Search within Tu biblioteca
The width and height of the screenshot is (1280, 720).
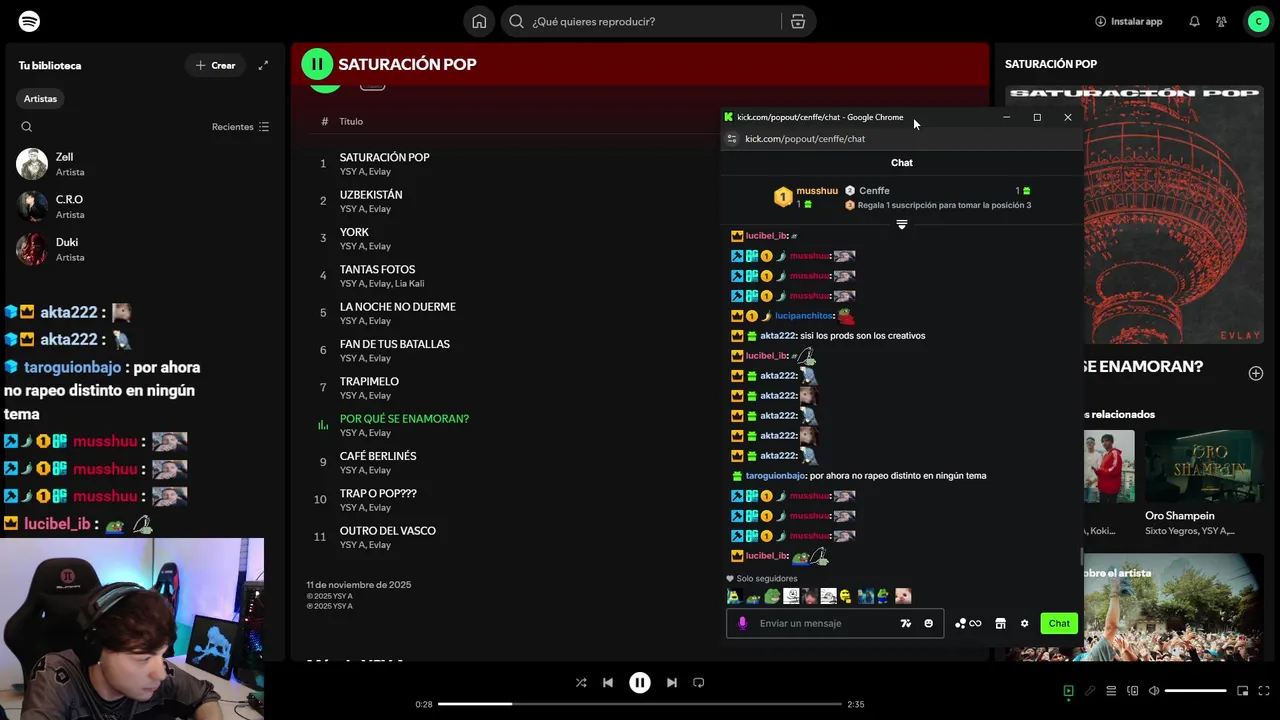coord(27,127)
